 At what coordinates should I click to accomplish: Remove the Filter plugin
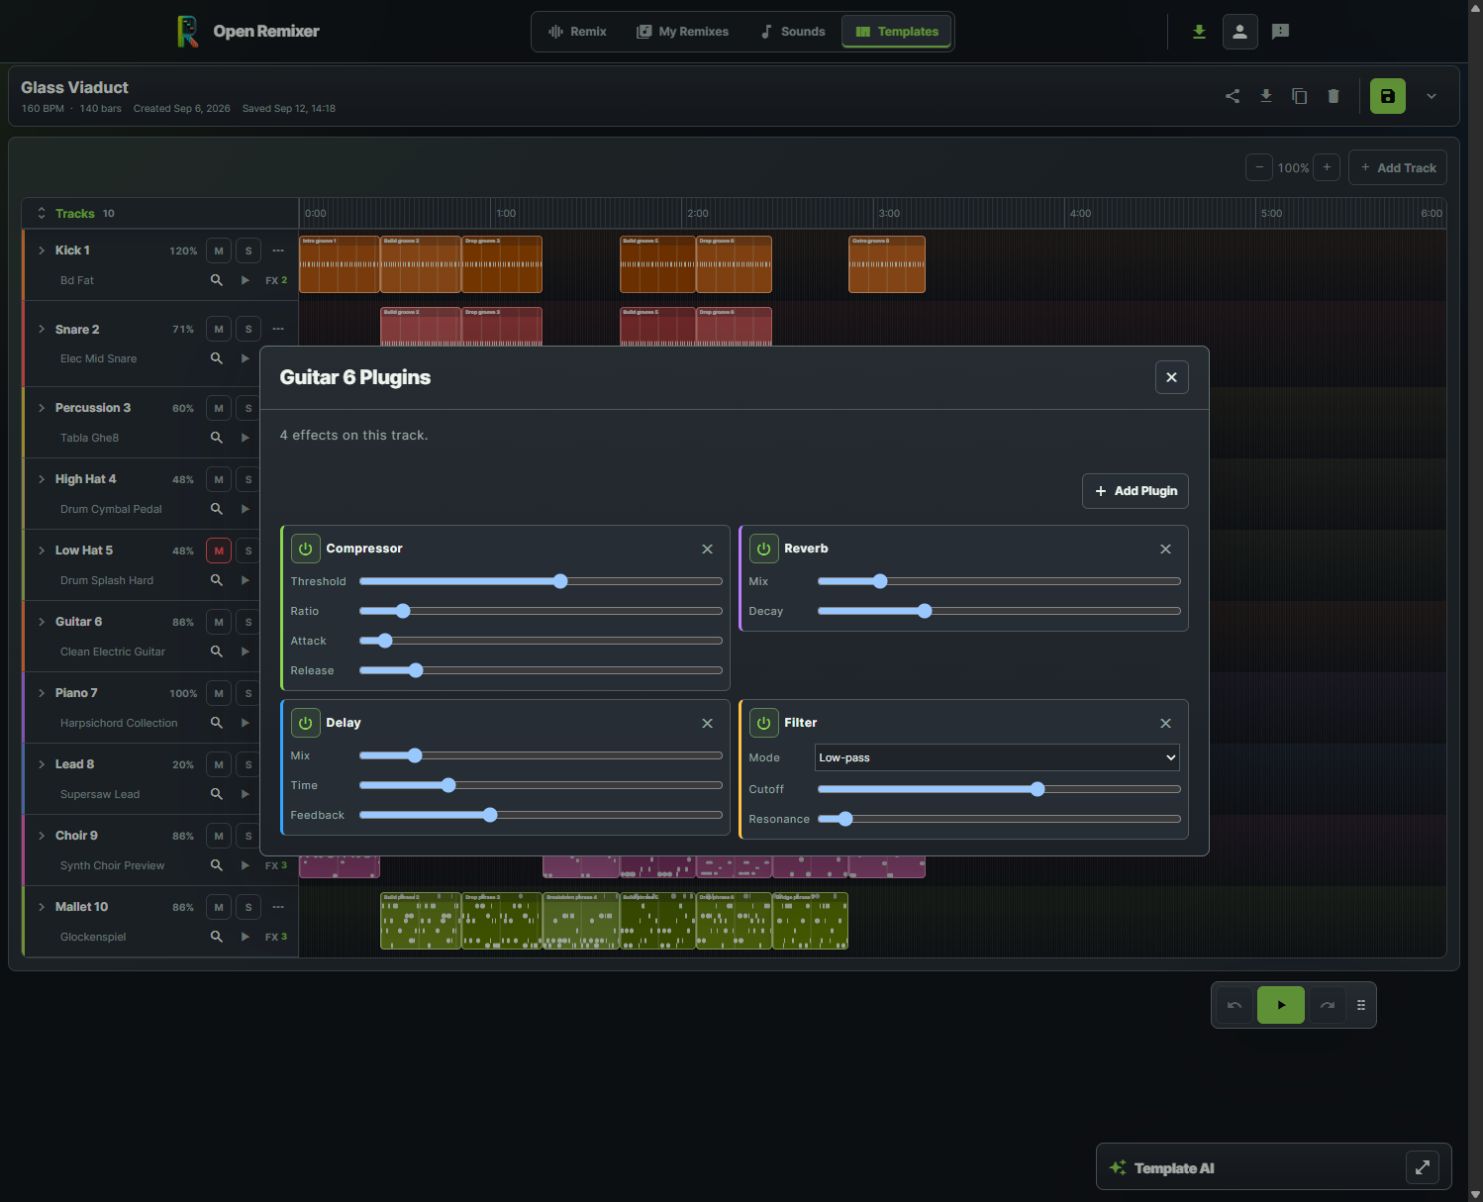pyautogui.click(x=1165, y=723)
